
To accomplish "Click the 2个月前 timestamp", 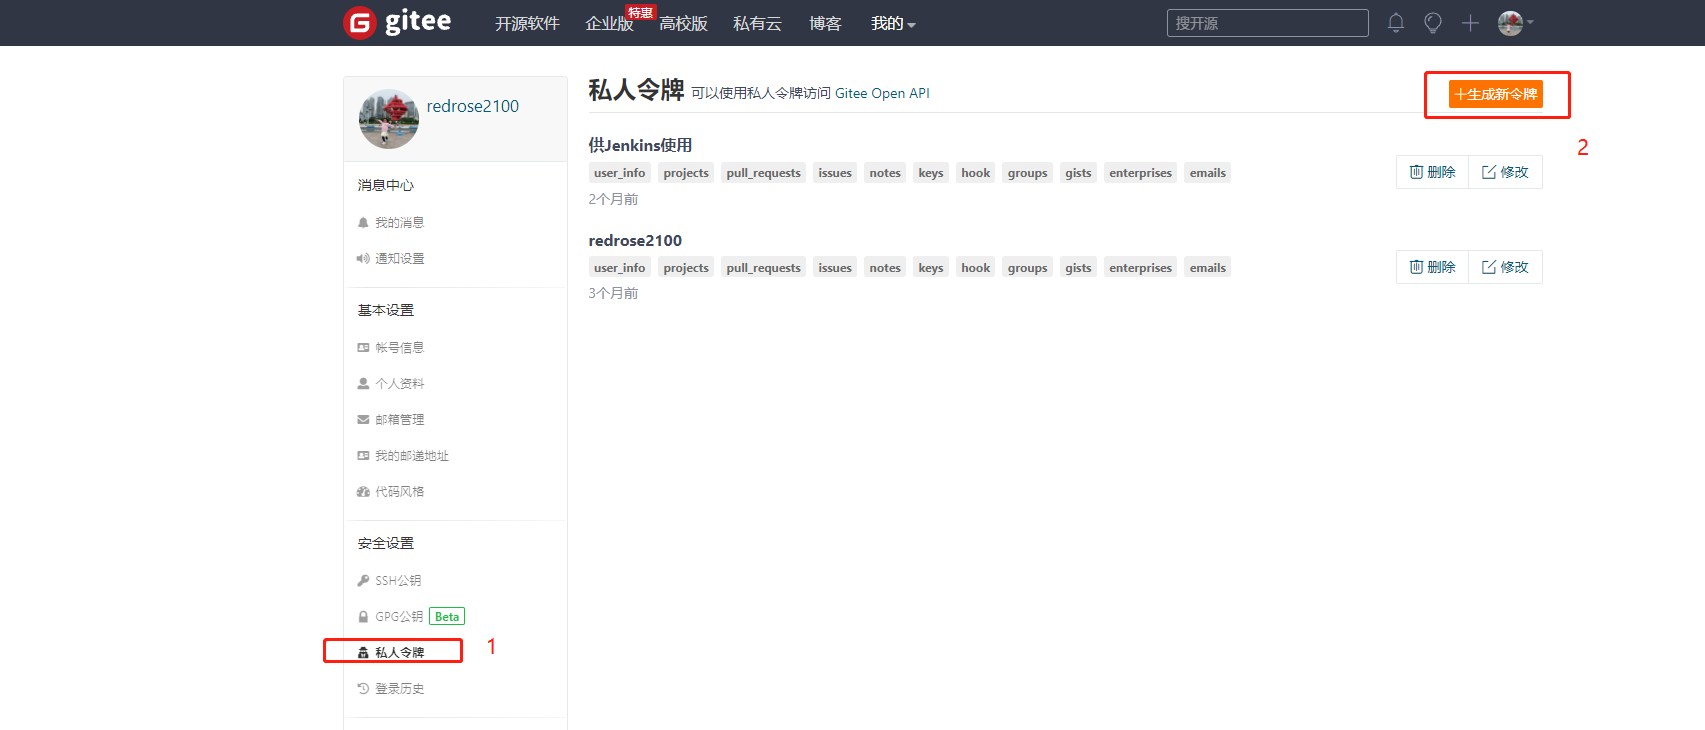I will pyautogui.click(x=613, y=199).
